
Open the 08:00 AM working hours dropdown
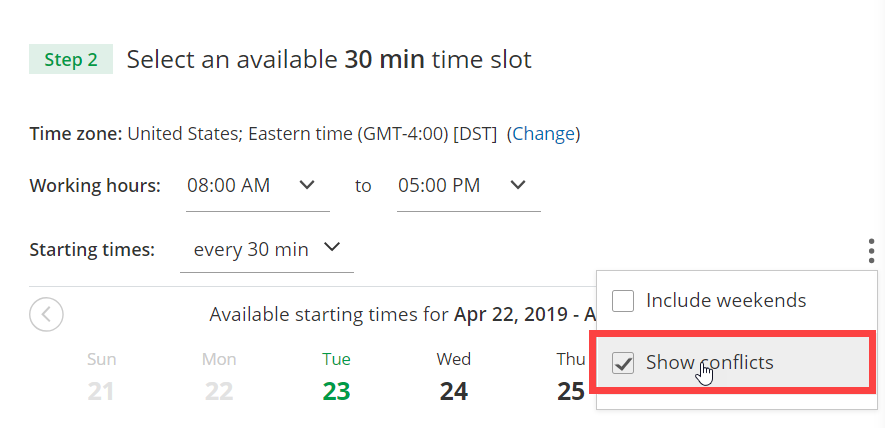click(257, 186)
